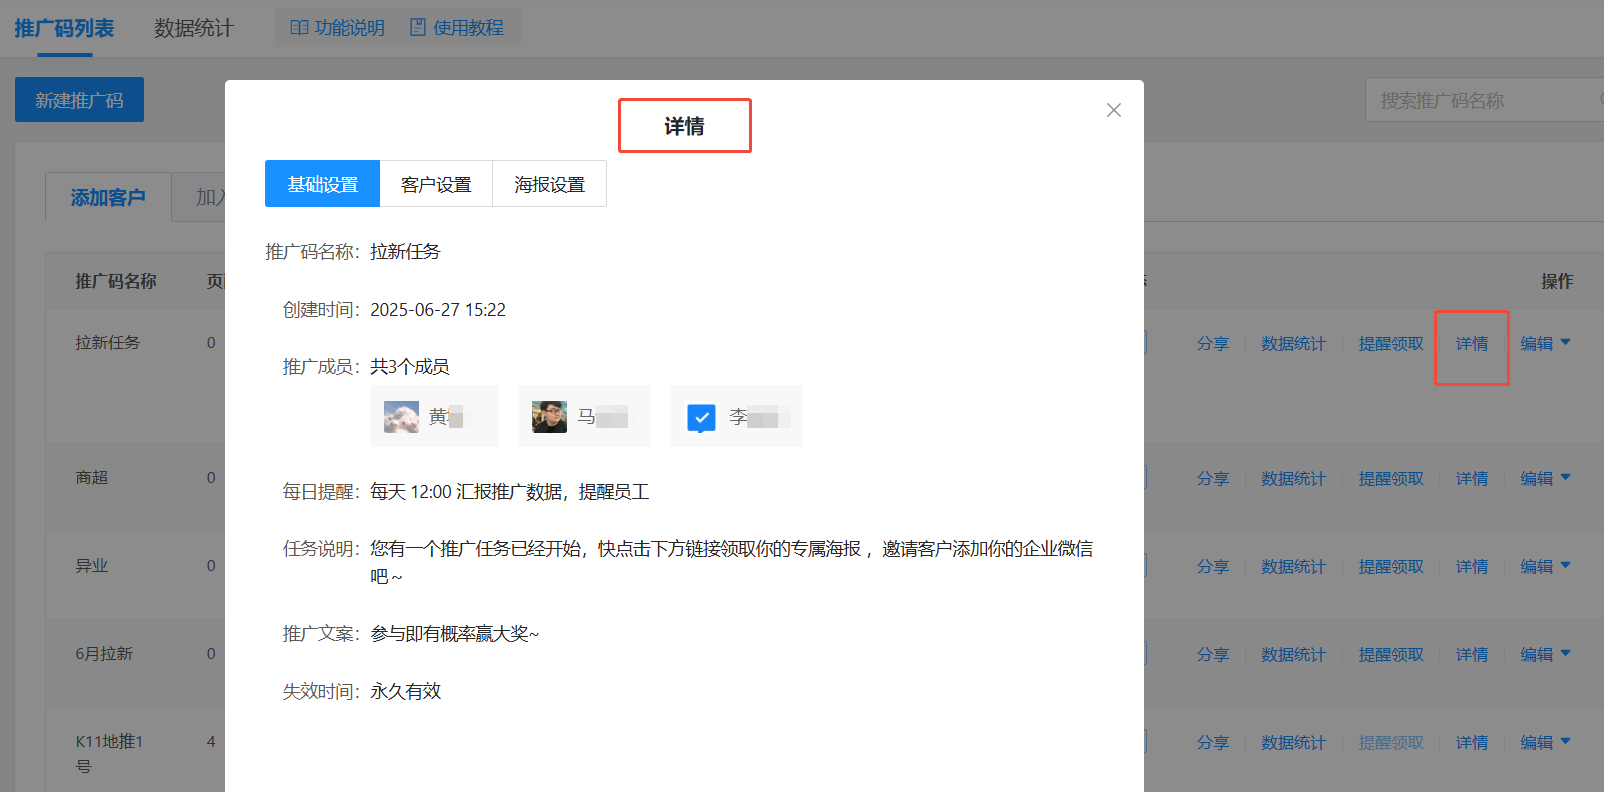Screen dimensions: 1604x792
Task: Click 马 member's avatar photo
Action: (x=549, y=417)
